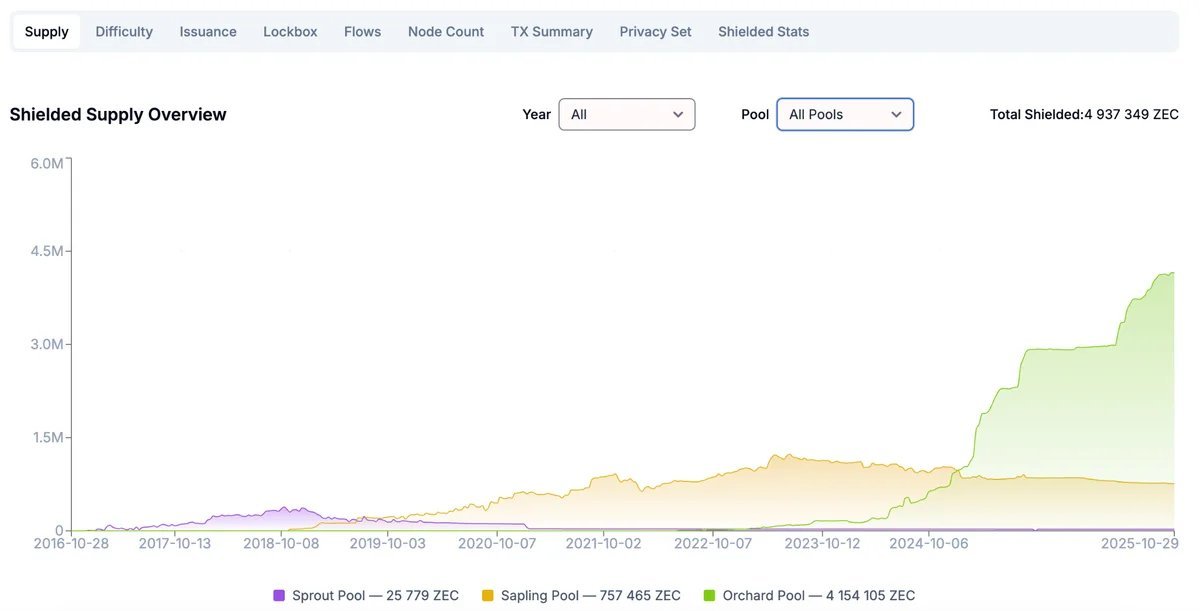Click the 2023-10-12 x-axis date label

pos(822,543)
